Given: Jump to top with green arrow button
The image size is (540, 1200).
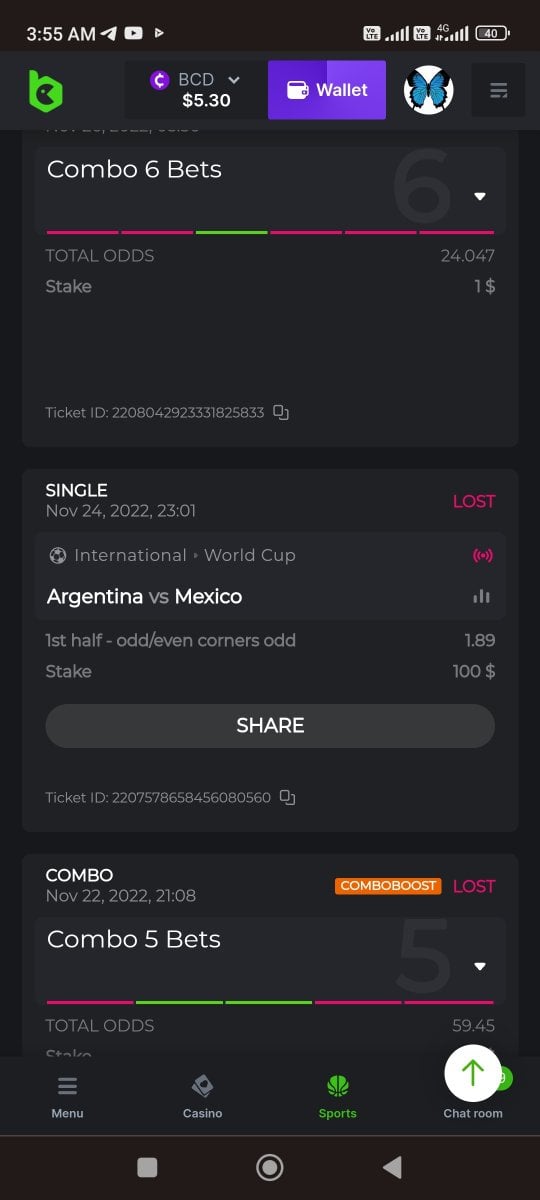Looking at the screenshot, I should [473, 1073].
